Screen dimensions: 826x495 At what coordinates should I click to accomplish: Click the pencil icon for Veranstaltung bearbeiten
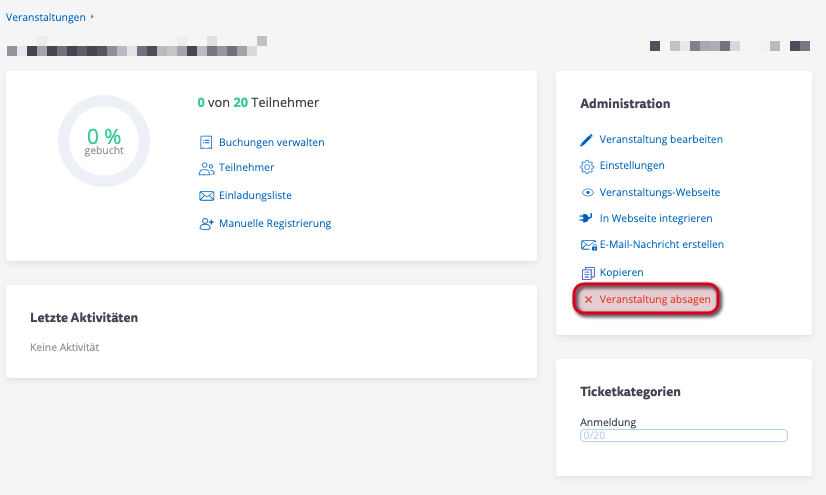coord(588,140)
